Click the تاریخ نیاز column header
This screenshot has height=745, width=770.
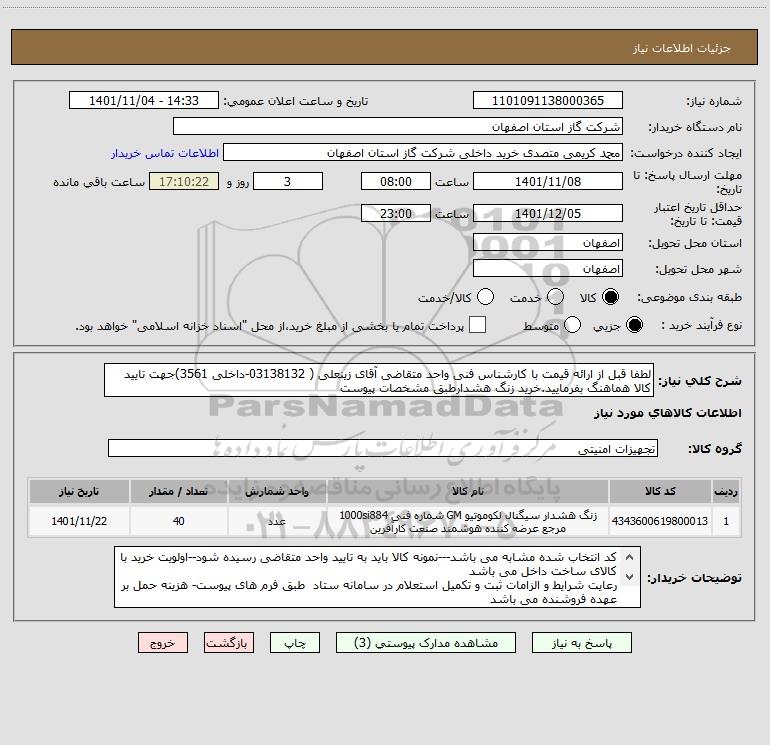coord(79,491)
